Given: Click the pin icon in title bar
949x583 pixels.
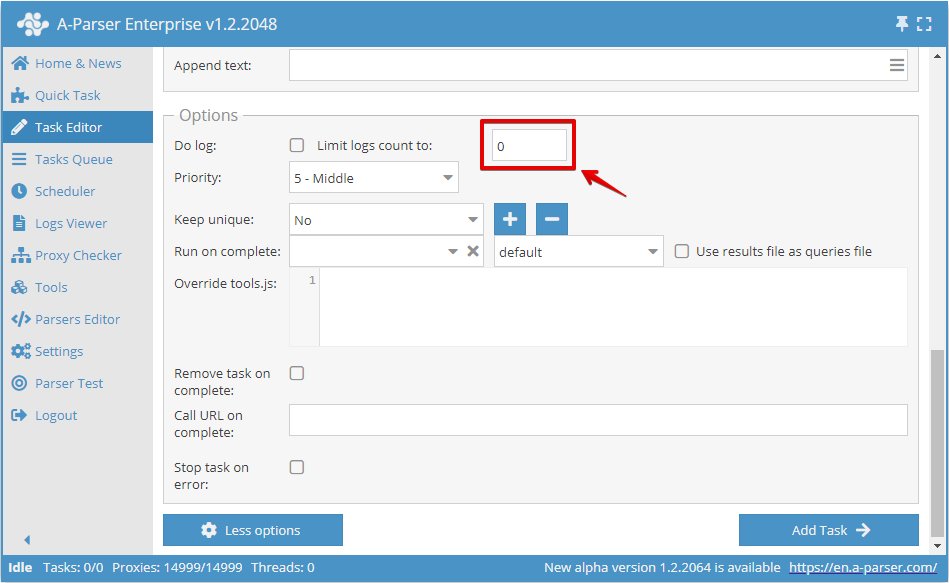Looking at the screenshot, I should [x=901, y=23].
